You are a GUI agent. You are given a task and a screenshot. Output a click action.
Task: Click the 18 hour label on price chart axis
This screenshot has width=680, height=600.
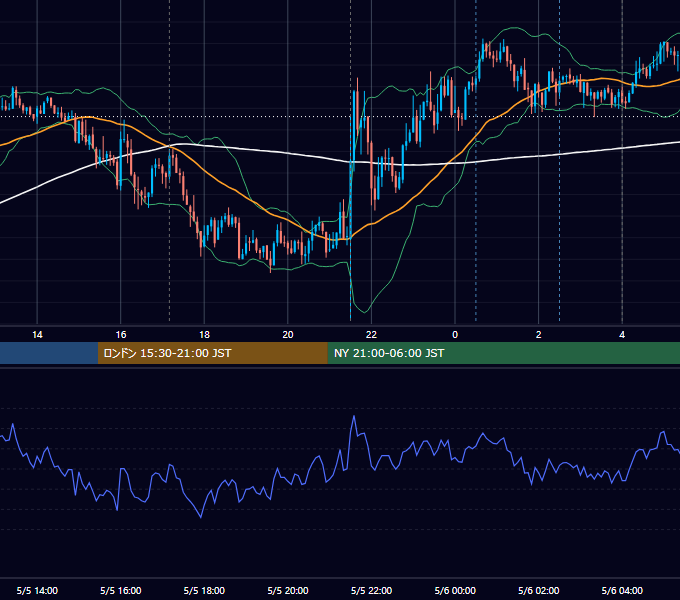coord(204,335)
